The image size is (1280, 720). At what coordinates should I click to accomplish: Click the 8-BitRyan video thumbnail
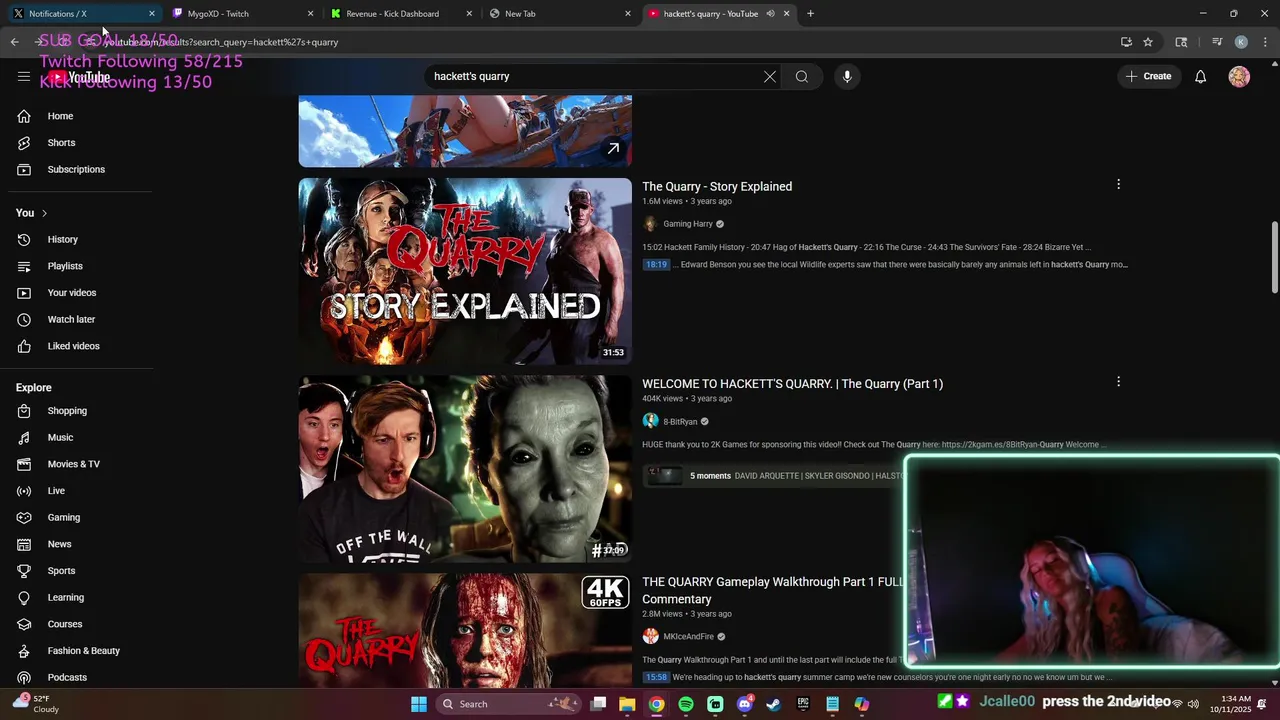point(465,469)
